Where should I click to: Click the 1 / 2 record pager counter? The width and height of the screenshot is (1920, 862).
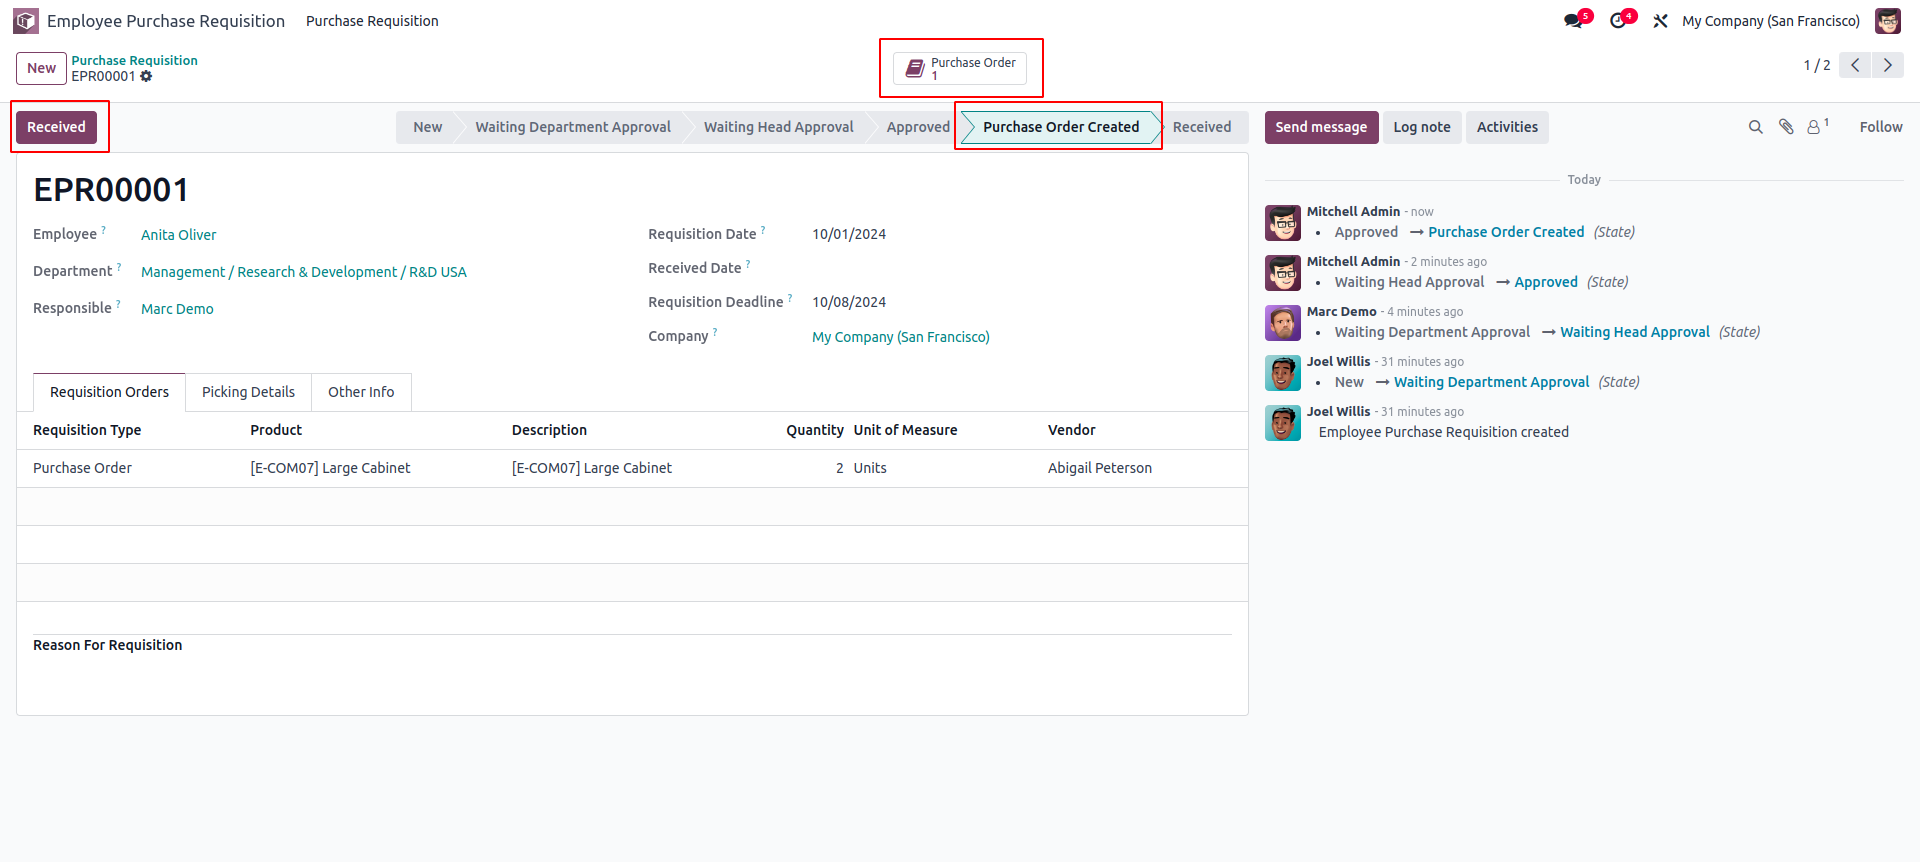tap(1816, 65)
